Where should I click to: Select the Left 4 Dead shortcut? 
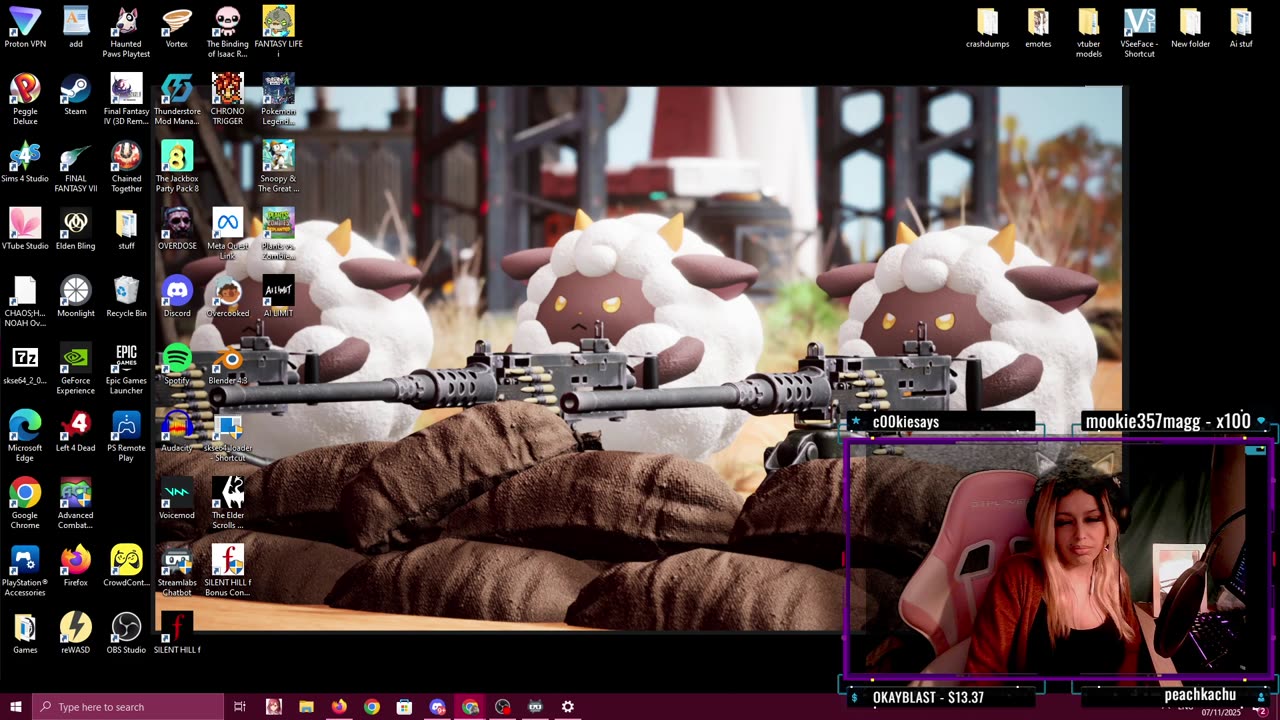coord(76,432)
